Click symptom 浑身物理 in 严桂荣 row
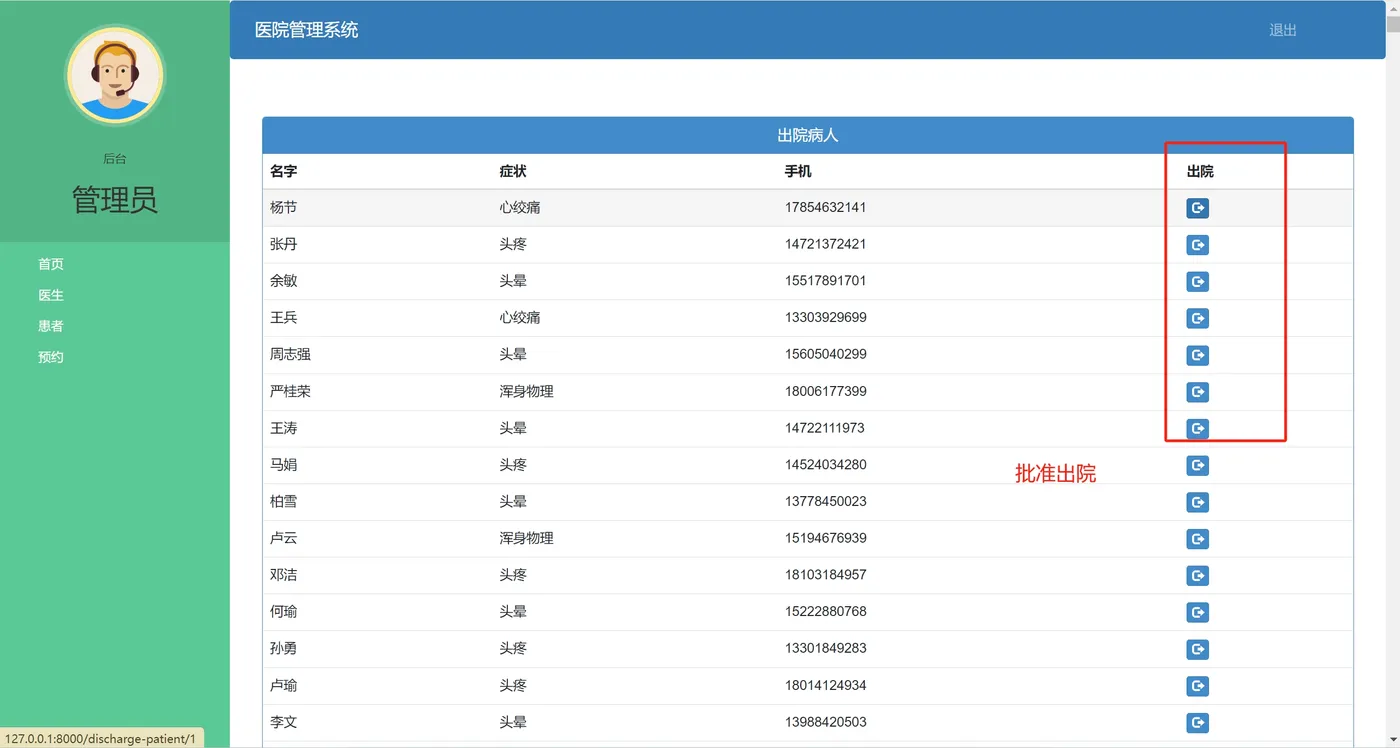 (x=527, y=392)
